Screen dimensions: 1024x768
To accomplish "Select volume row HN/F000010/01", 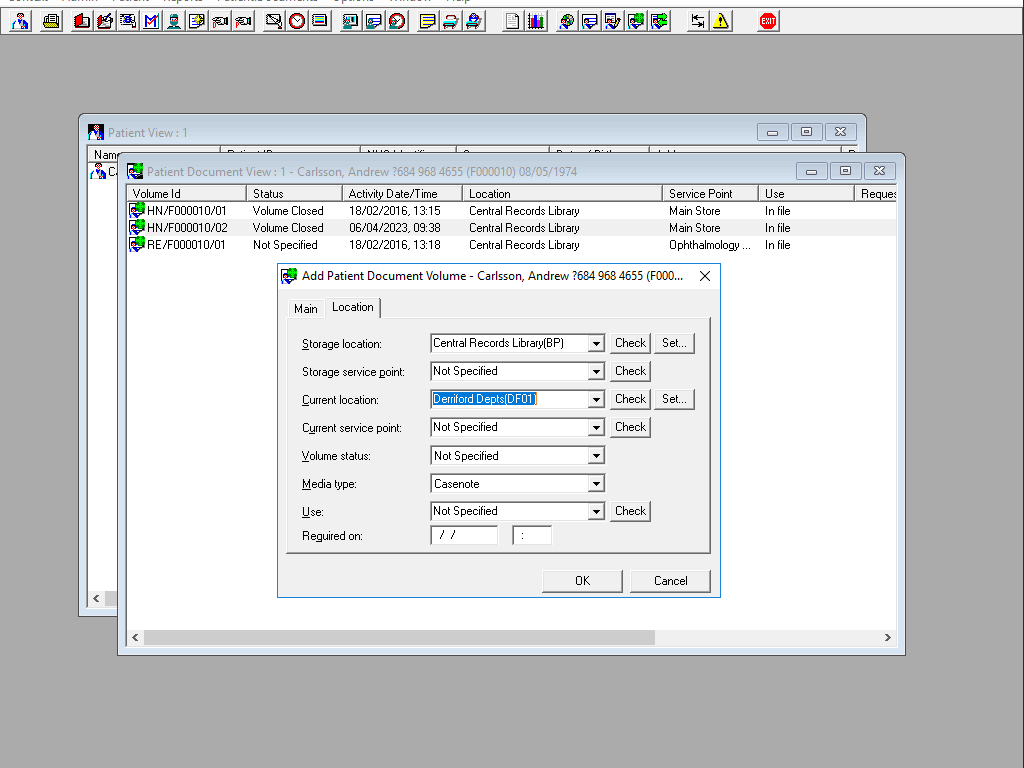I will pos(511,211).
